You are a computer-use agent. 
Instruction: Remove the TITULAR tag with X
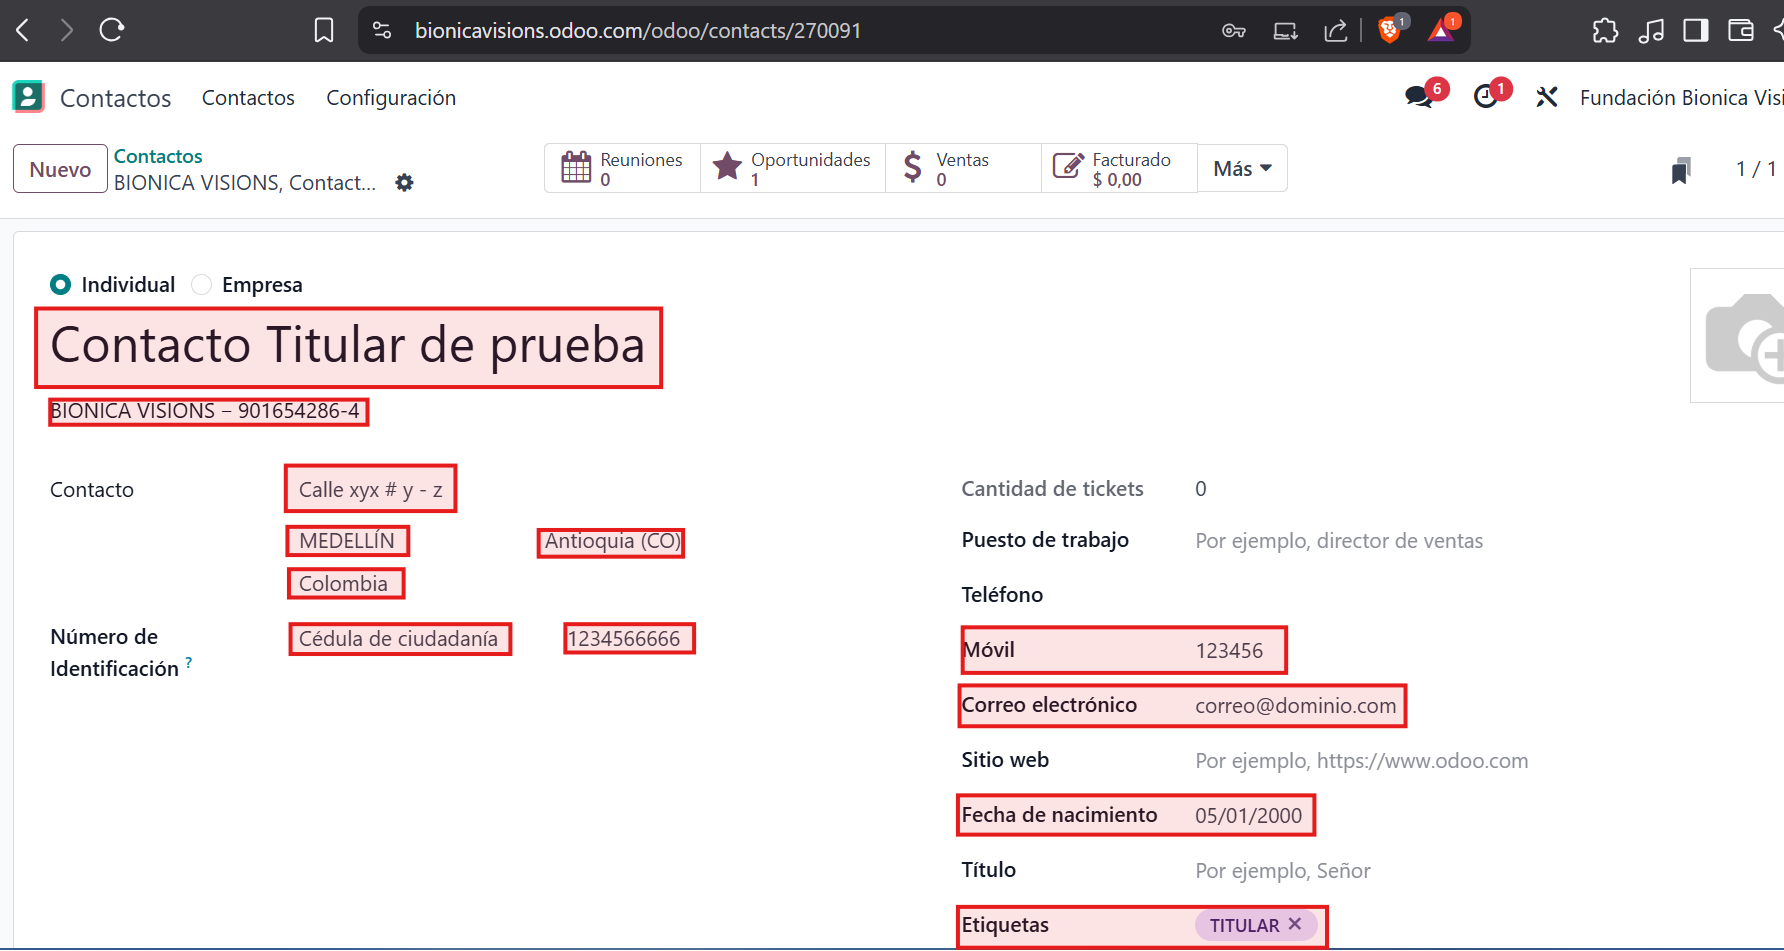click(1295, 924)
